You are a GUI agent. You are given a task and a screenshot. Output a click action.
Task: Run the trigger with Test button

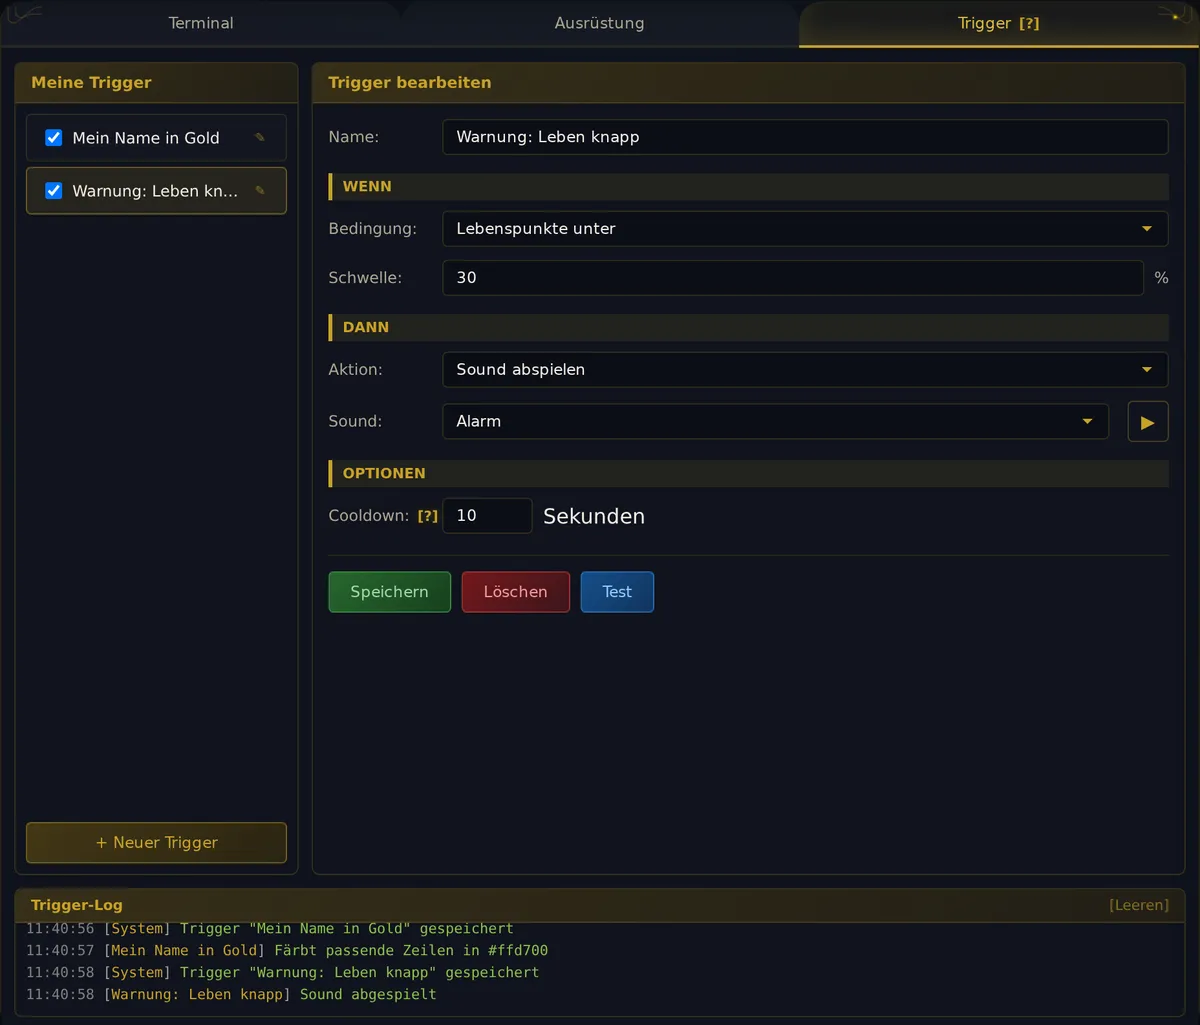pyautogui.click(x=617, y=592)
